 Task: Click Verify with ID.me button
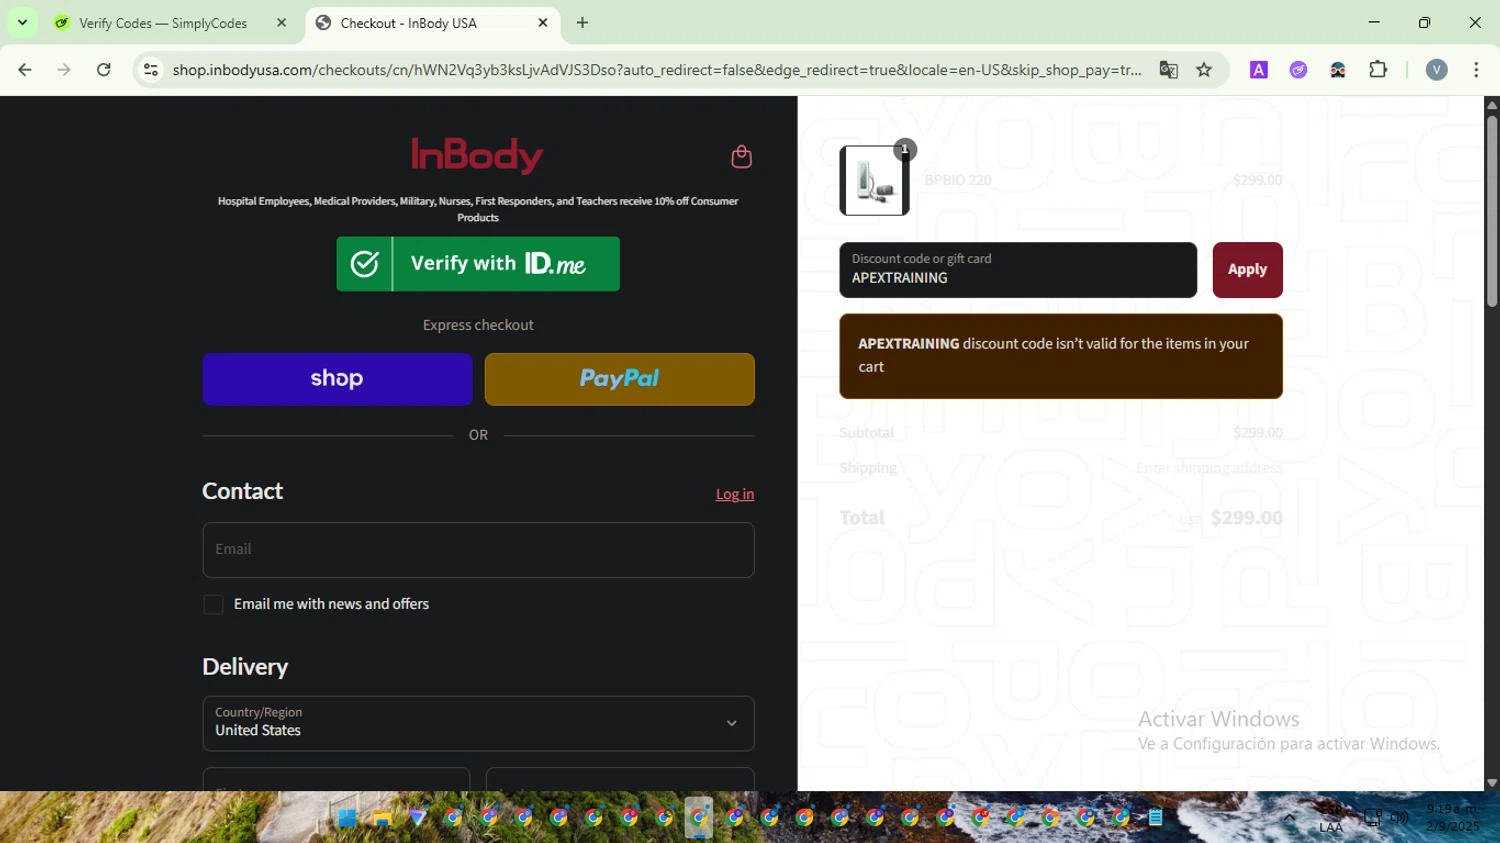tap(478, 264)
